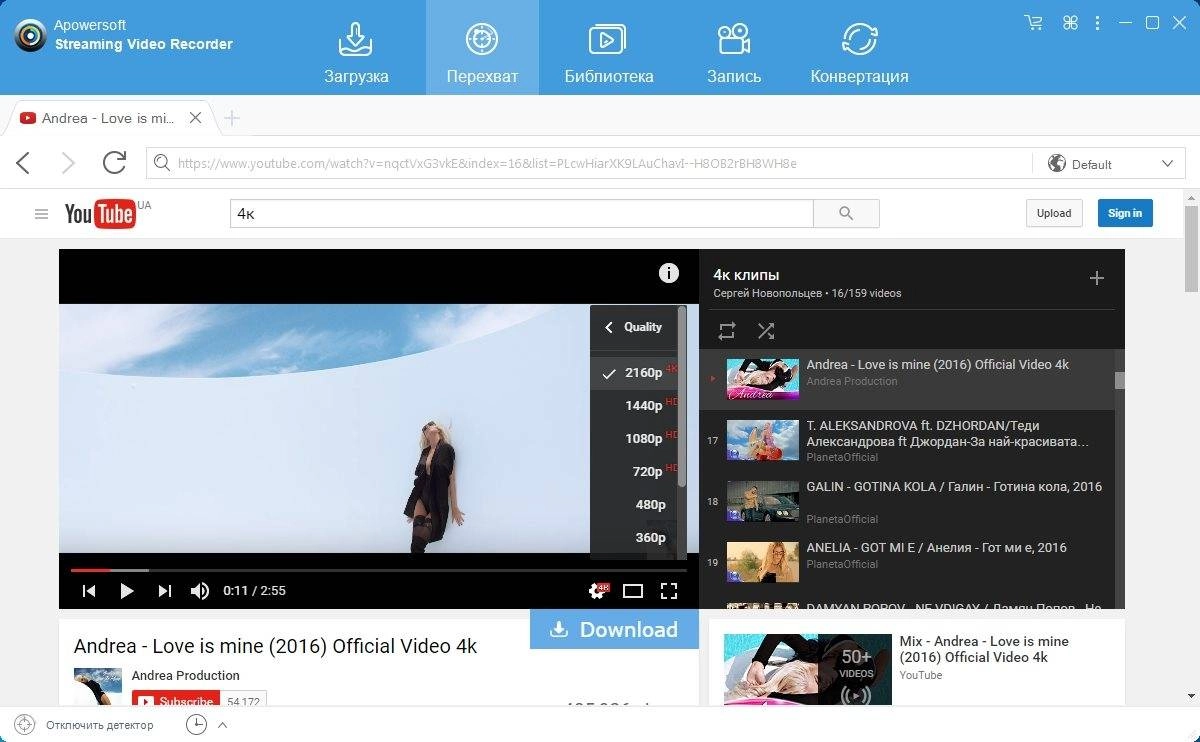Screen dimensions: 1200x742
Task: Skip to previous playlist video
Action: [x=89, y=591]
